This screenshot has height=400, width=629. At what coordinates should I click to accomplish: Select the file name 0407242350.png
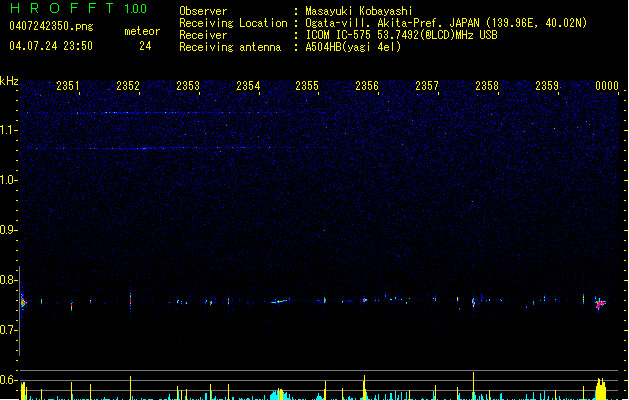pos(51,26)
